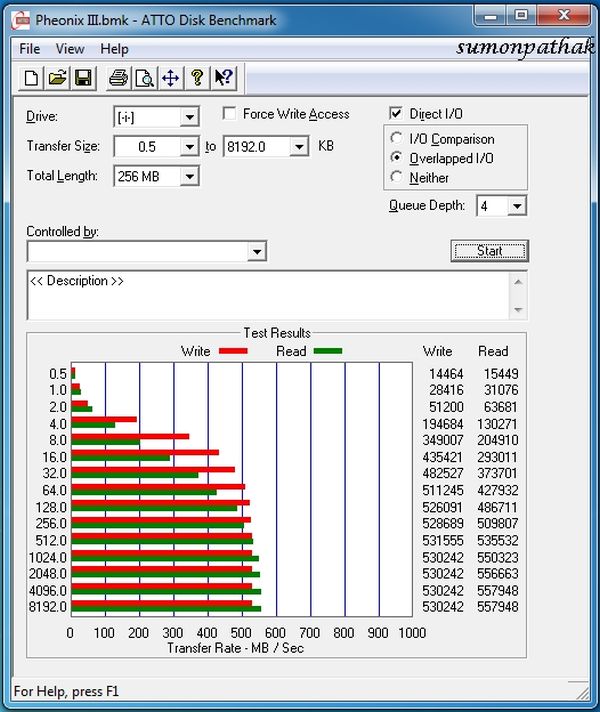
Task: Expand Transfer Size minimum 0.5 dropdown
Action: tap(189, 147)
